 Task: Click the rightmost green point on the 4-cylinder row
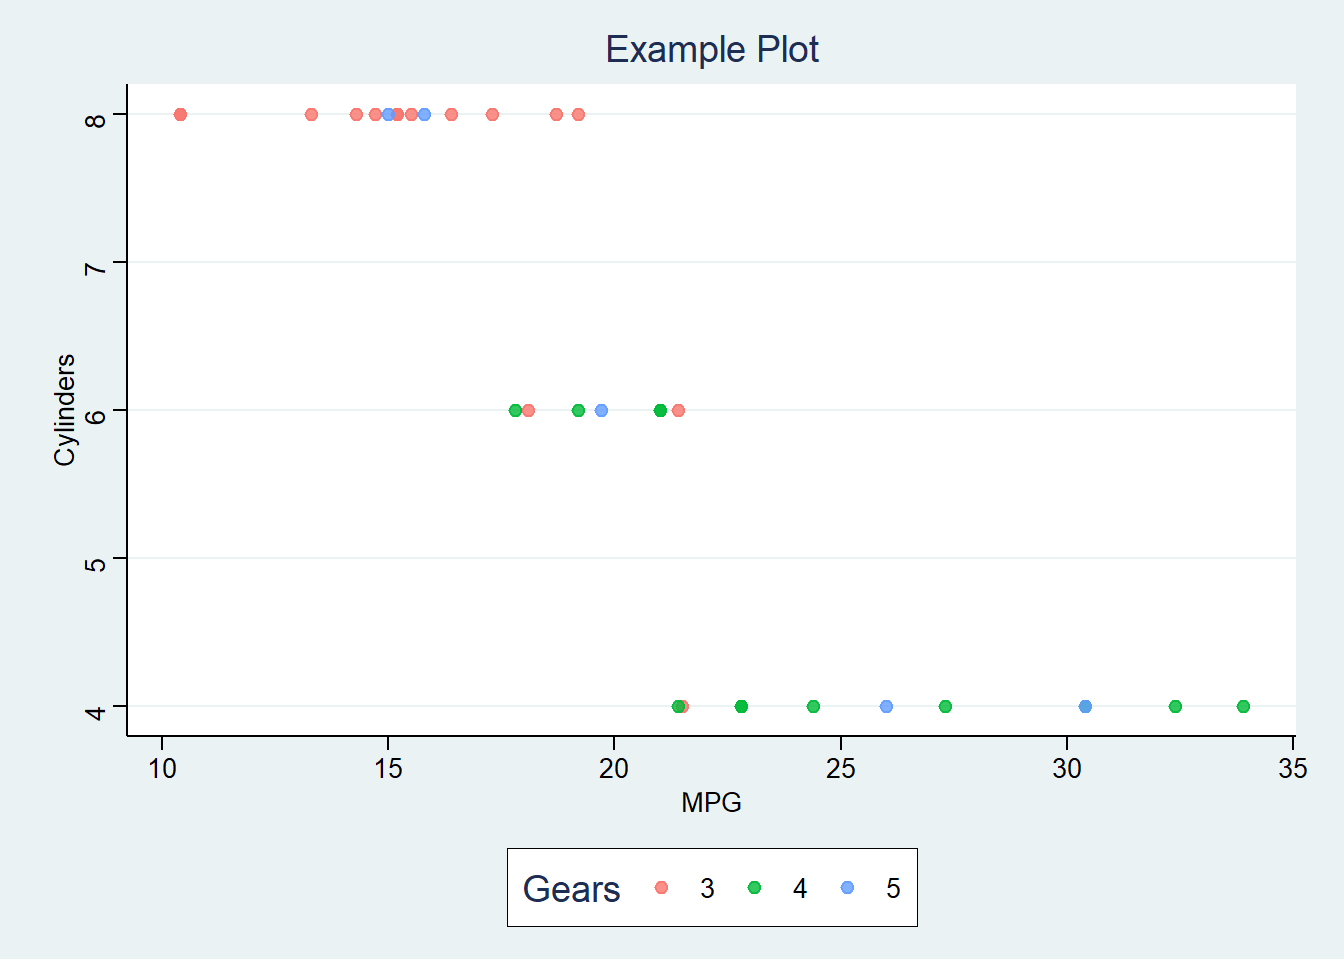[x=1243, y=706]
